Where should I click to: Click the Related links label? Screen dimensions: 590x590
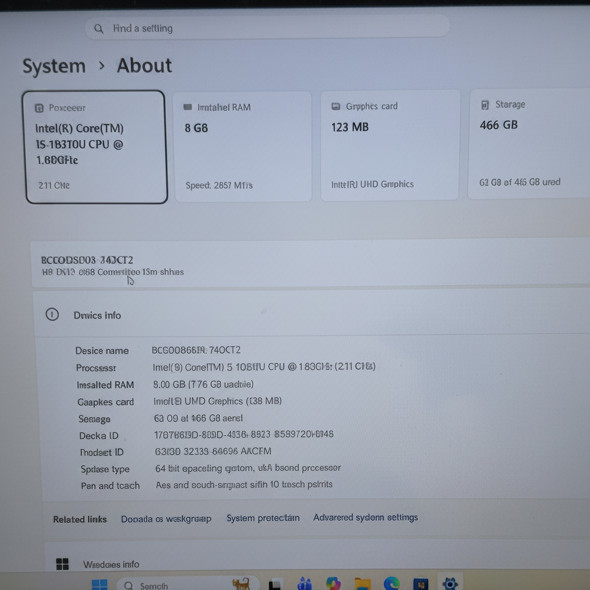click(x=80, y=520)
